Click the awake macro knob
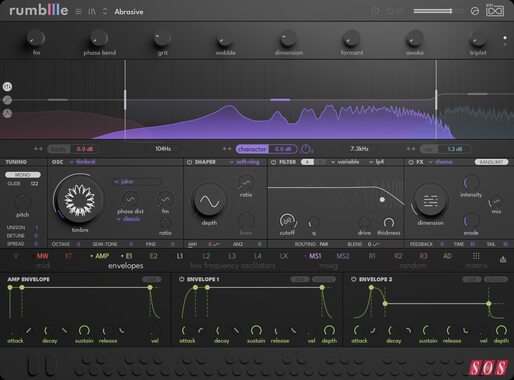Screen dimensions: 514x380 click(x=414, y=39)
